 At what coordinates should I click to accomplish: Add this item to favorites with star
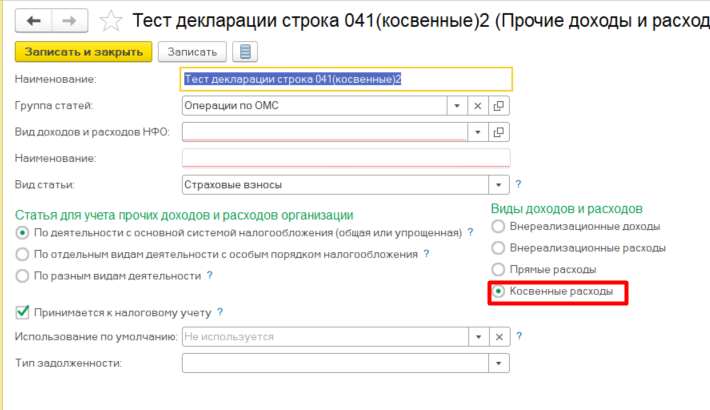[113, 20]
